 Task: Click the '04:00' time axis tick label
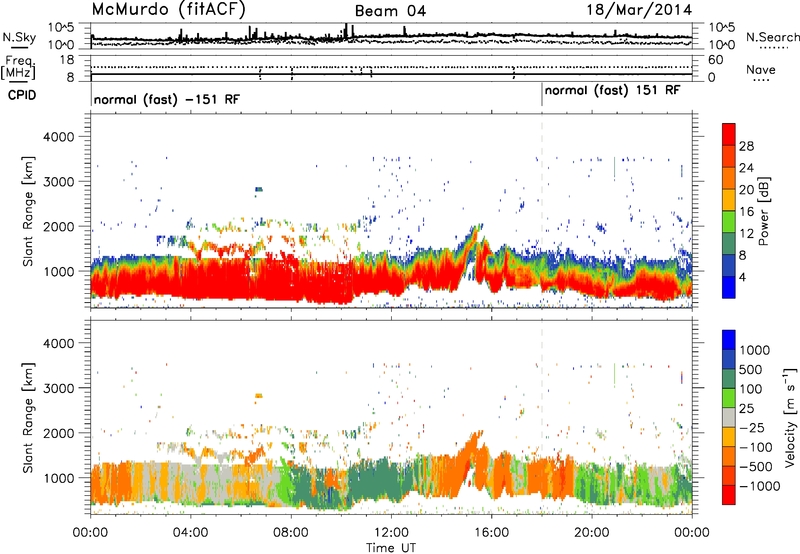pyautogui.click(x=190, y=533)
